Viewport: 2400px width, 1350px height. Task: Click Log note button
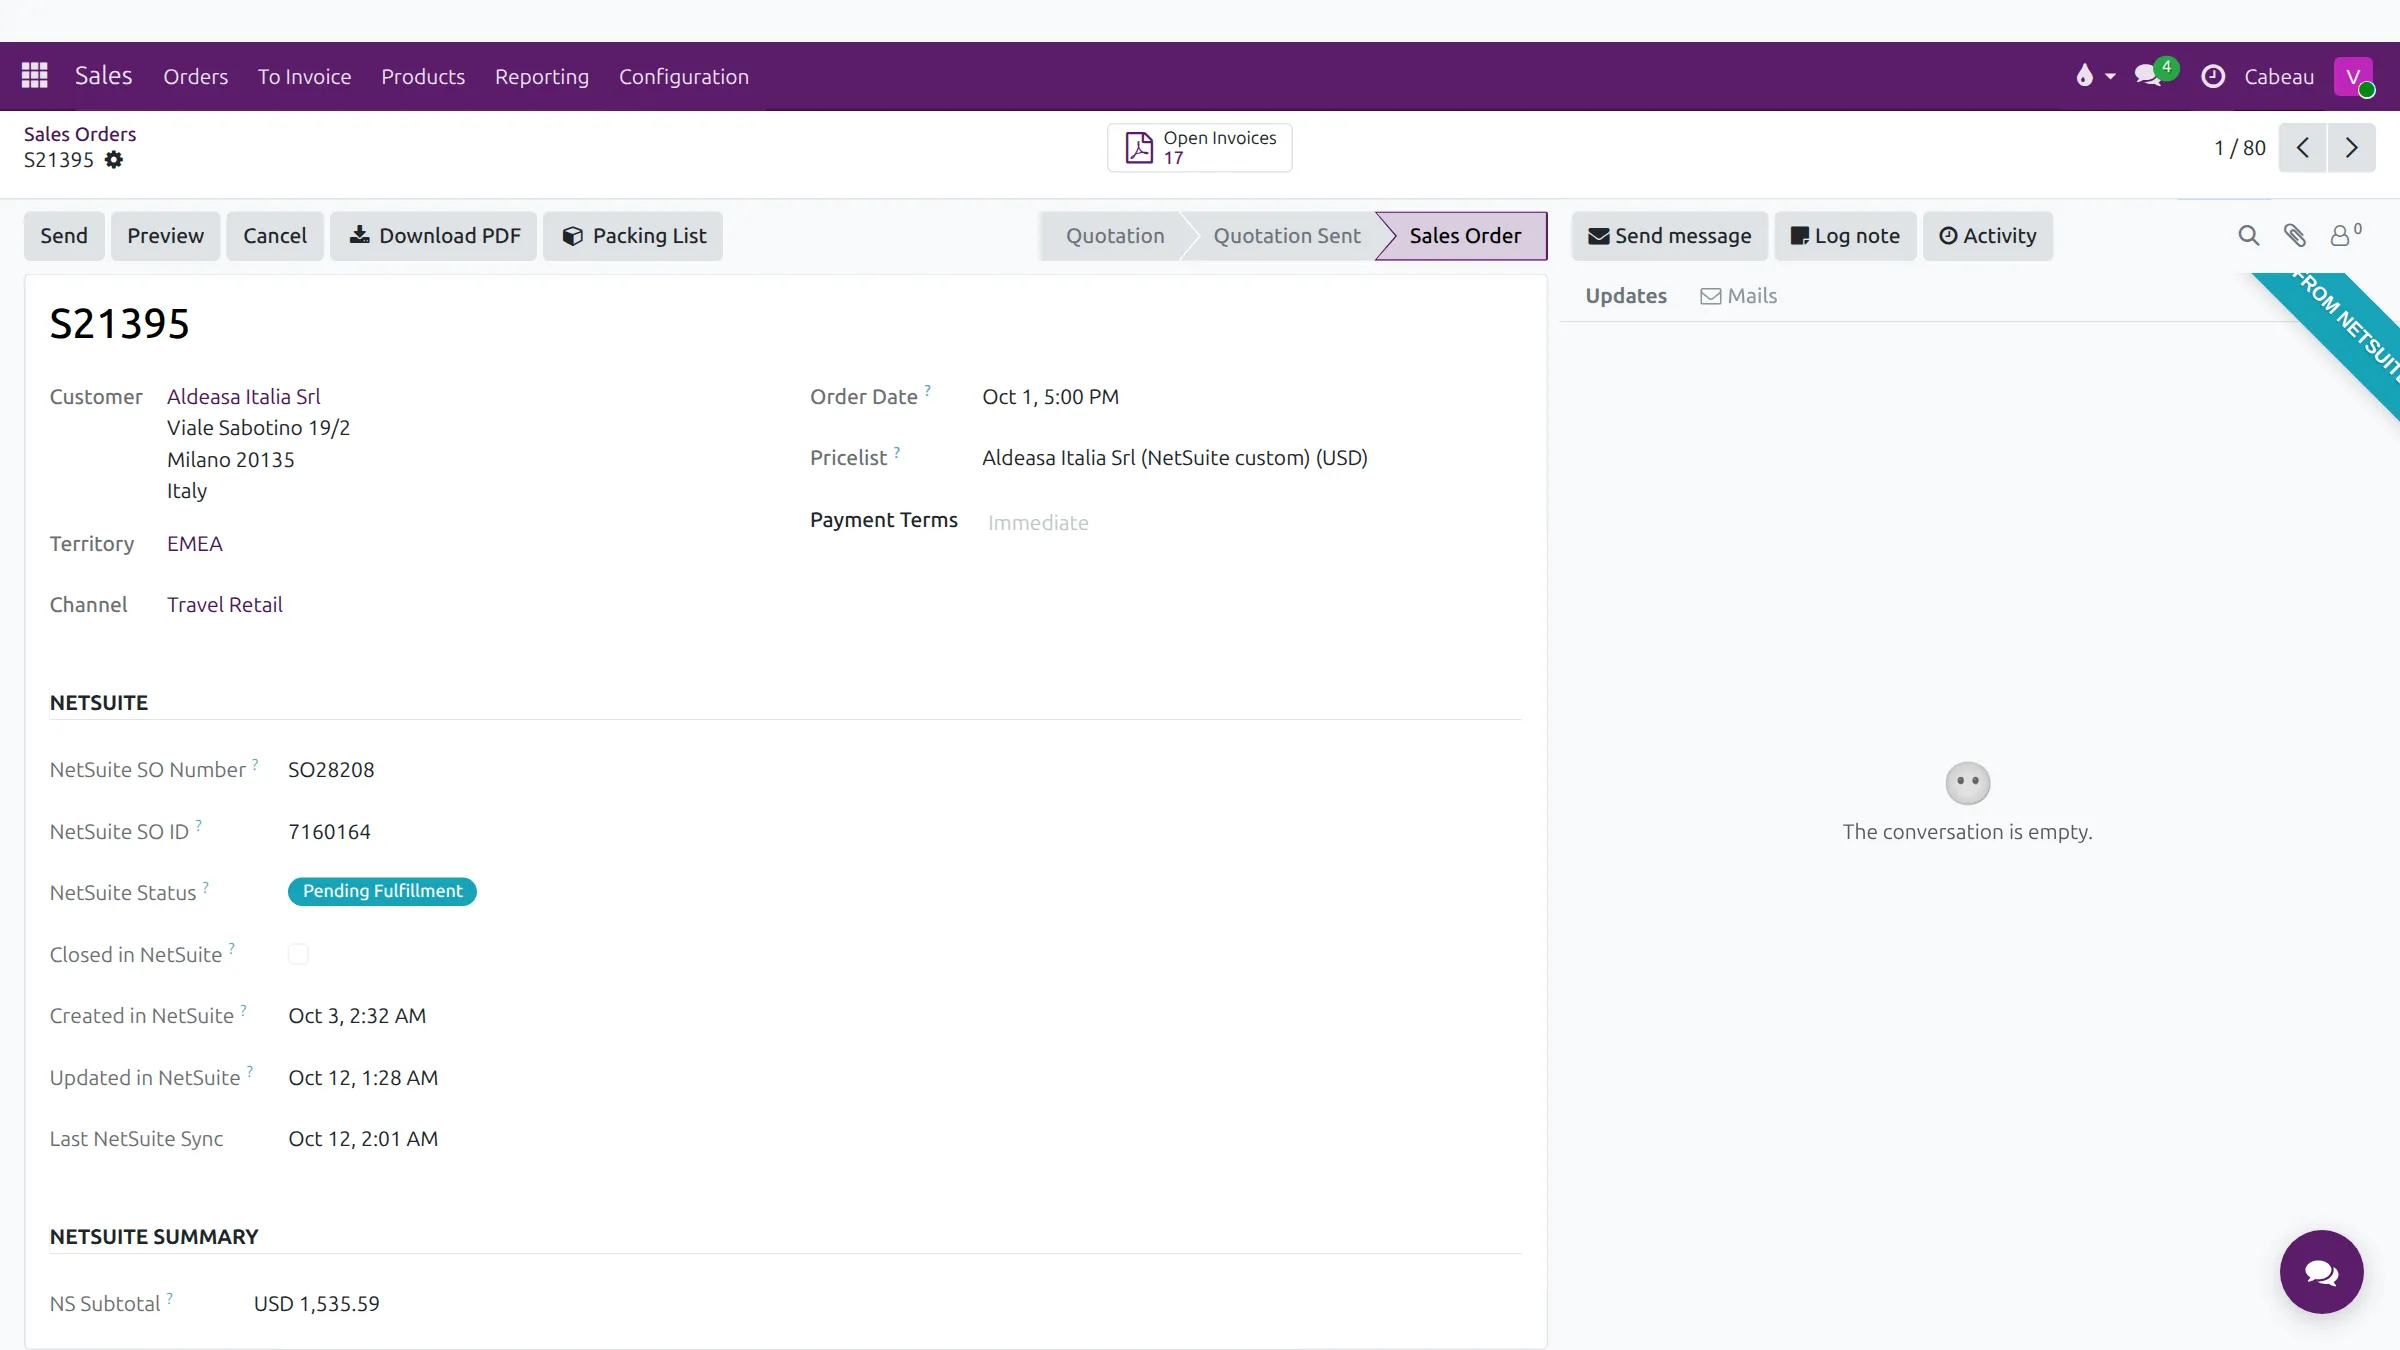tap(1845, 236)
